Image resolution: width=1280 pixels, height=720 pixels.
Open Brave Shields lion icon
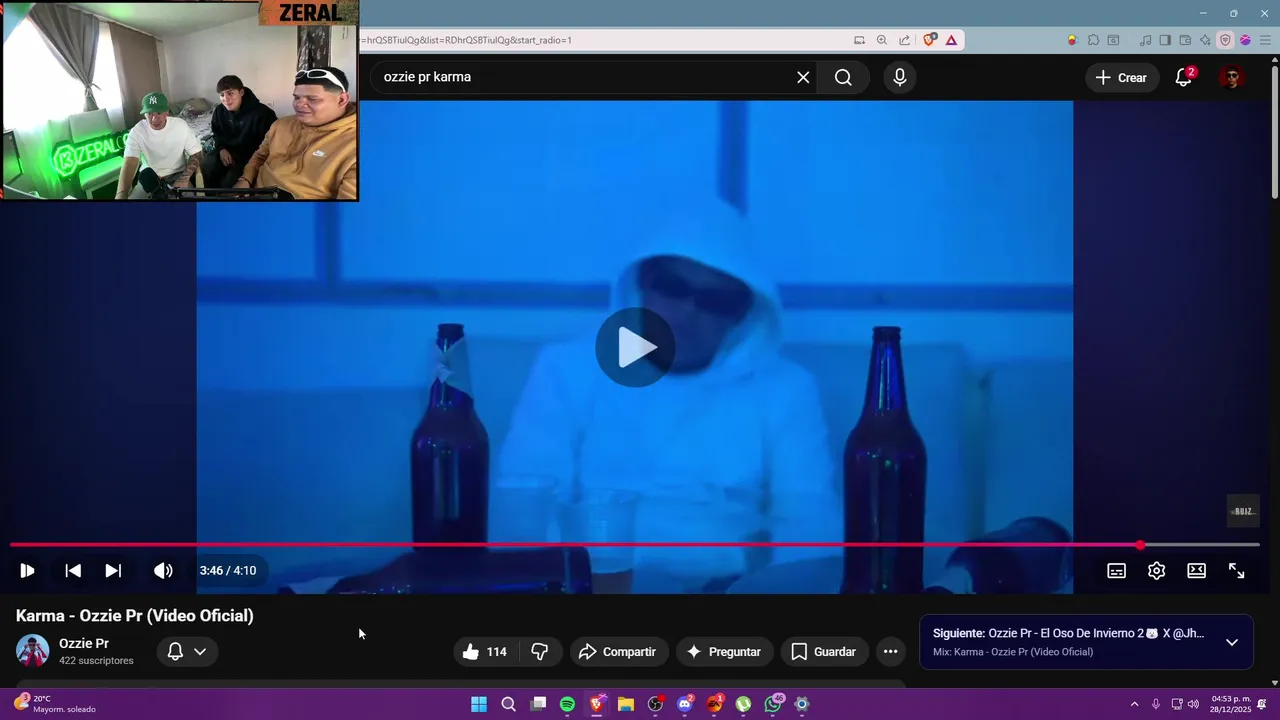point(930,40)
